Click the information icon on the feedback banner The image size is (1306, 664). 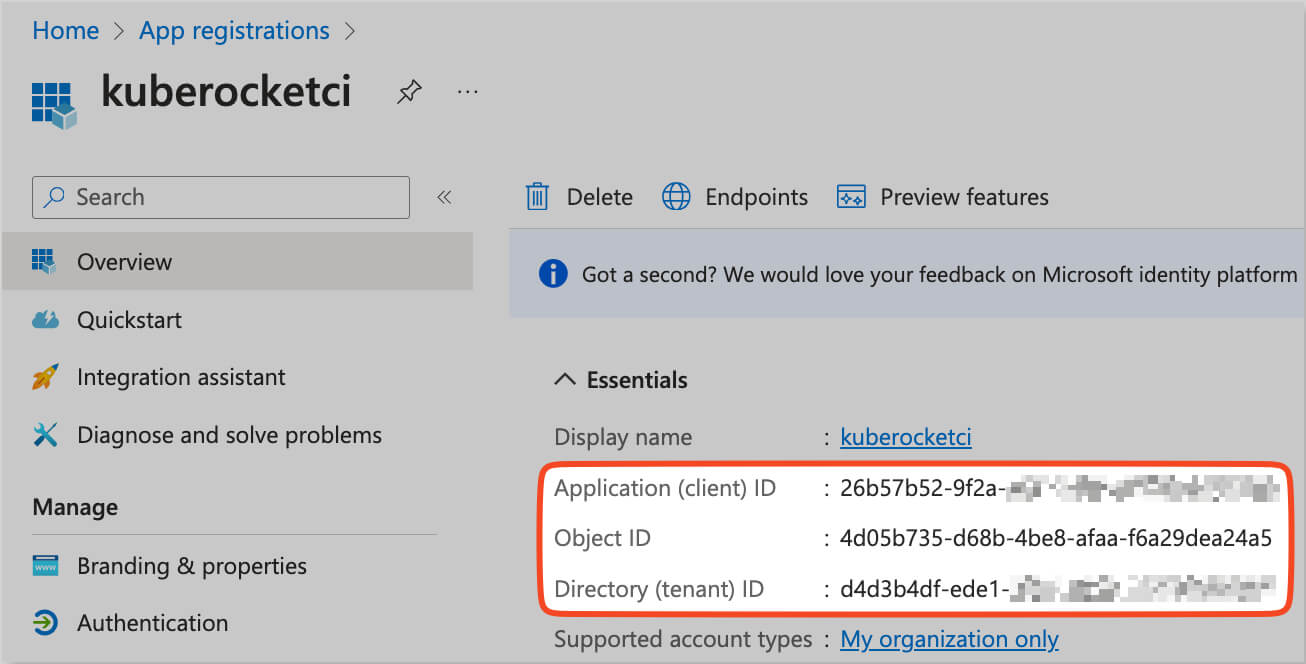coord(552,273)
